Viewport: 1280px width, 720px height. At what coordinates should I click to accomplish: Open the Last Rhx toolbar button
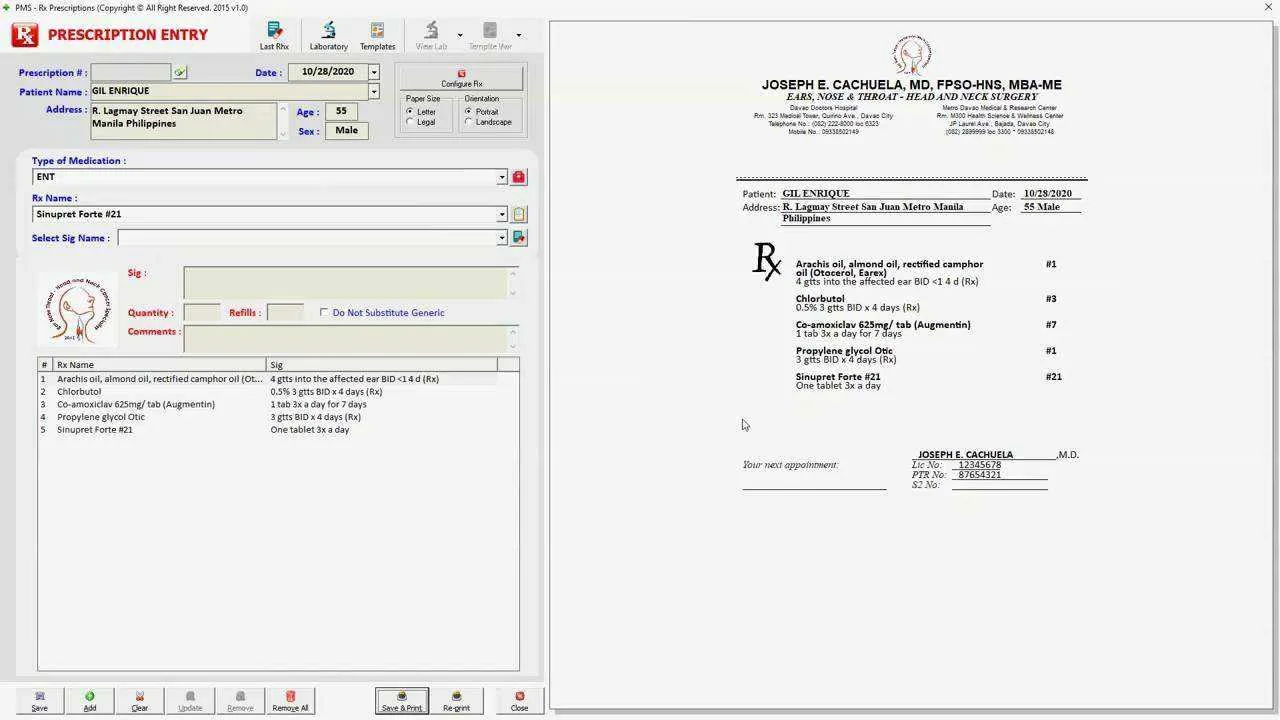pos(274,36)
